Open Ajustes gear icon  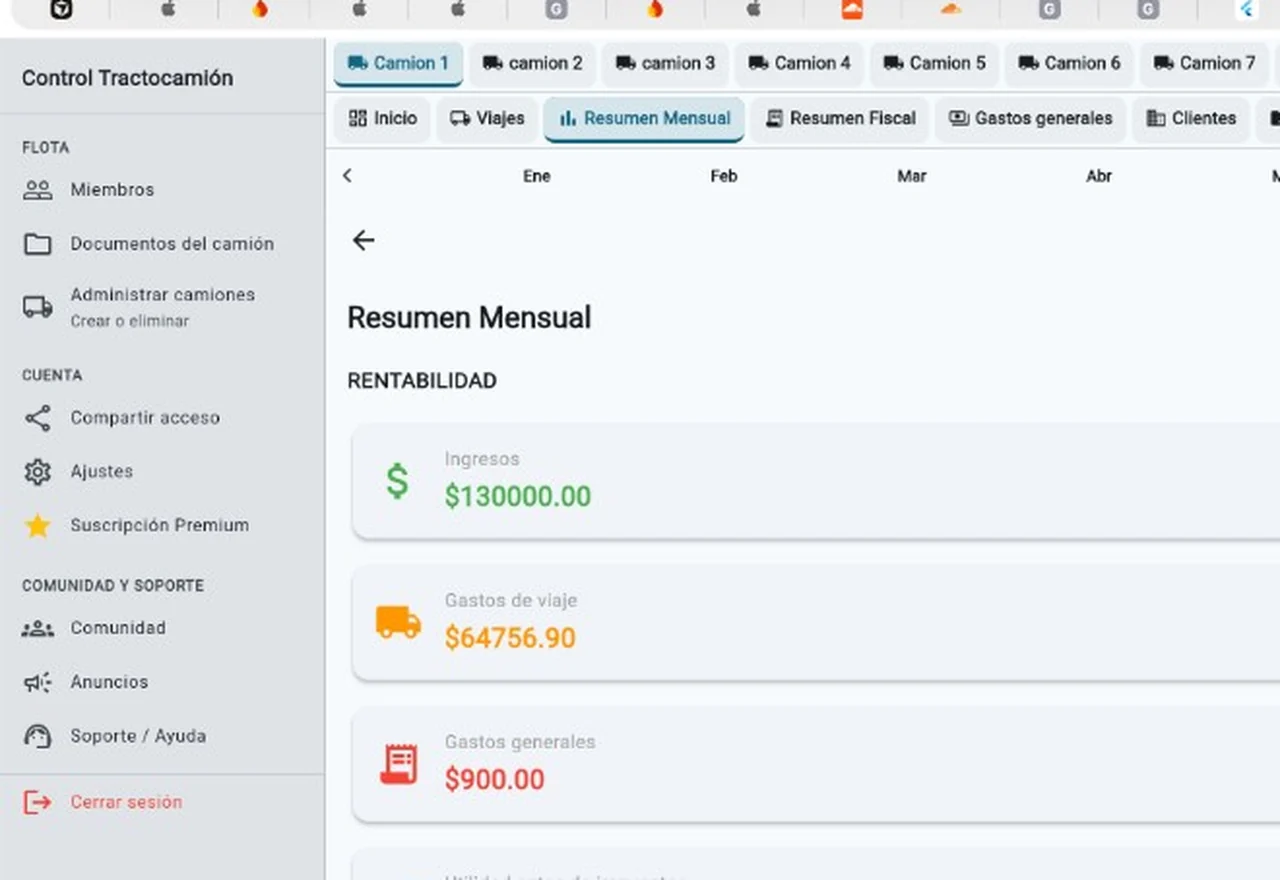pos(37,472)
